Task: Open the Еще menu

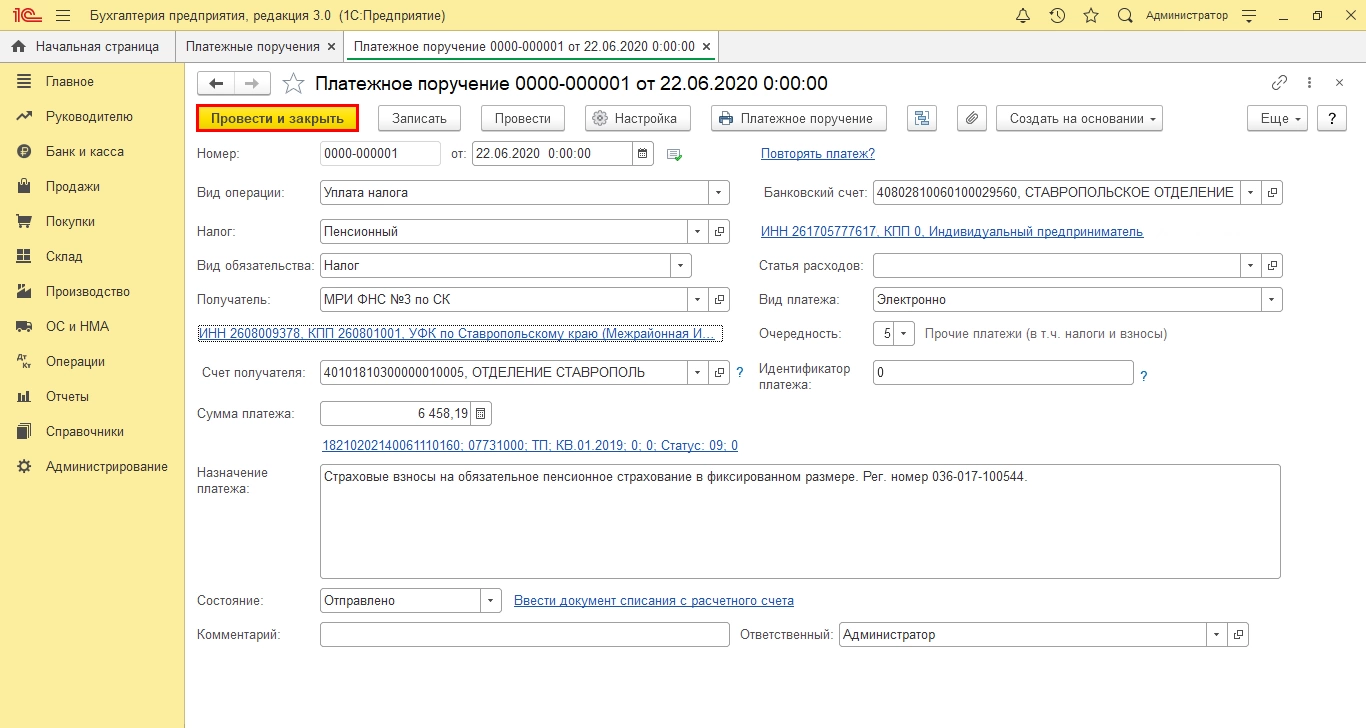Action: [1278, 118]
